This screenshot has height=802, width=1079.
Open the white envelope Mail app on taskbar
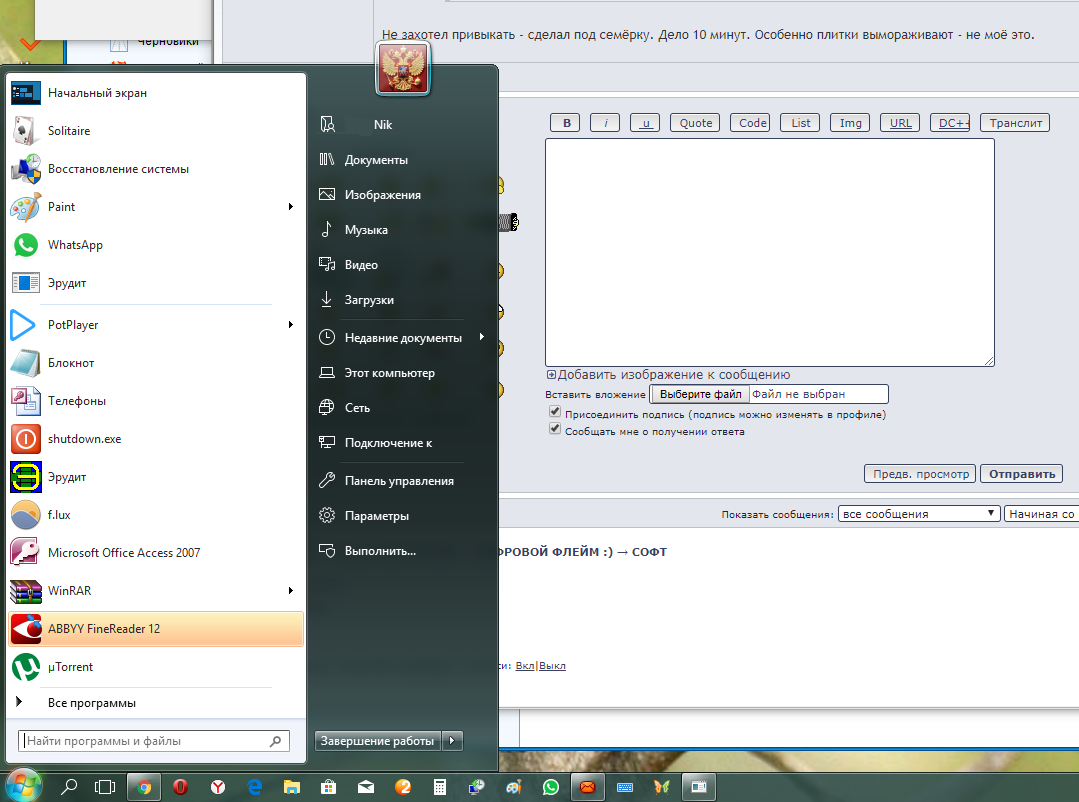click(366, 786)
